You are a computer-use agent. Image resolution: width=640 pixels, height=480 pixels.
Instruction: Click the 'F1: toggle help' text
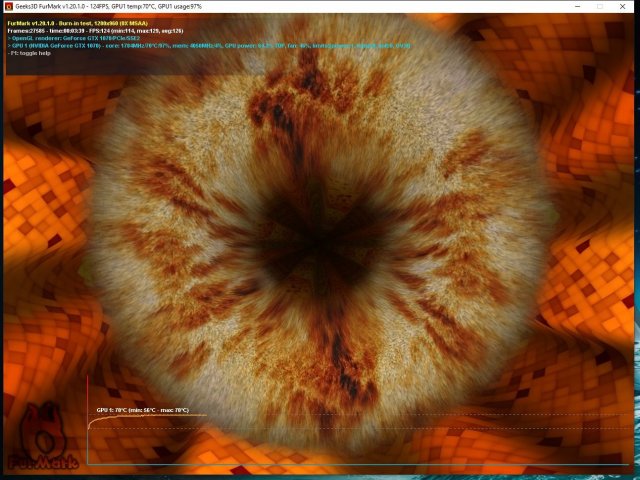pyautogui.click(x=29, y=53)
